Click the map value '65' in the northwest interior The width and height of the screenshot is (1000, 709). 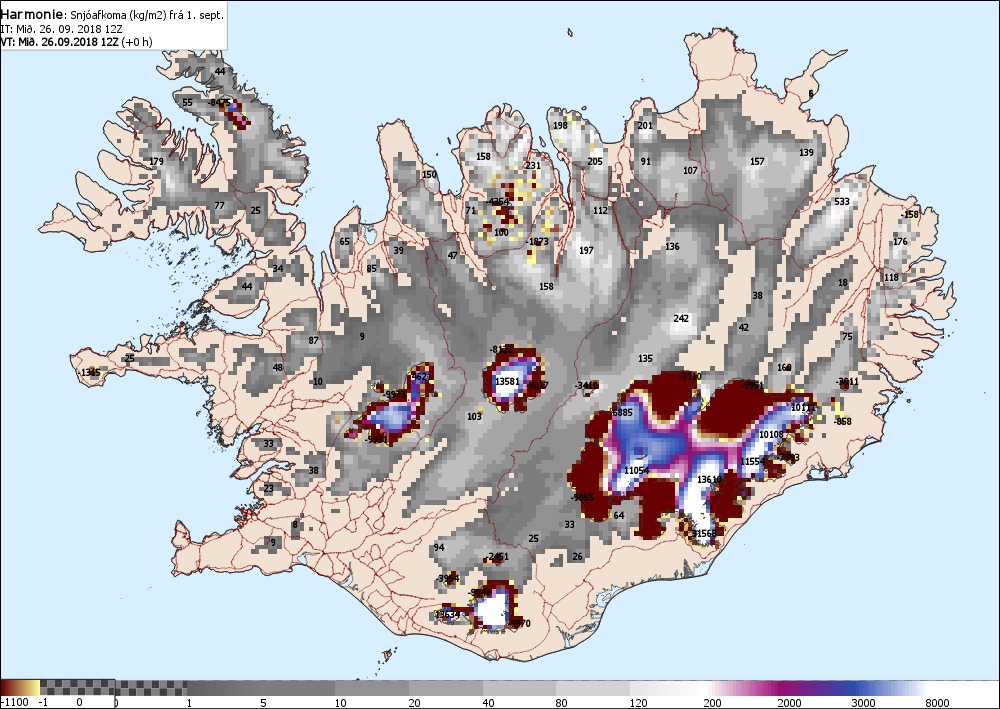coord(344,242)
